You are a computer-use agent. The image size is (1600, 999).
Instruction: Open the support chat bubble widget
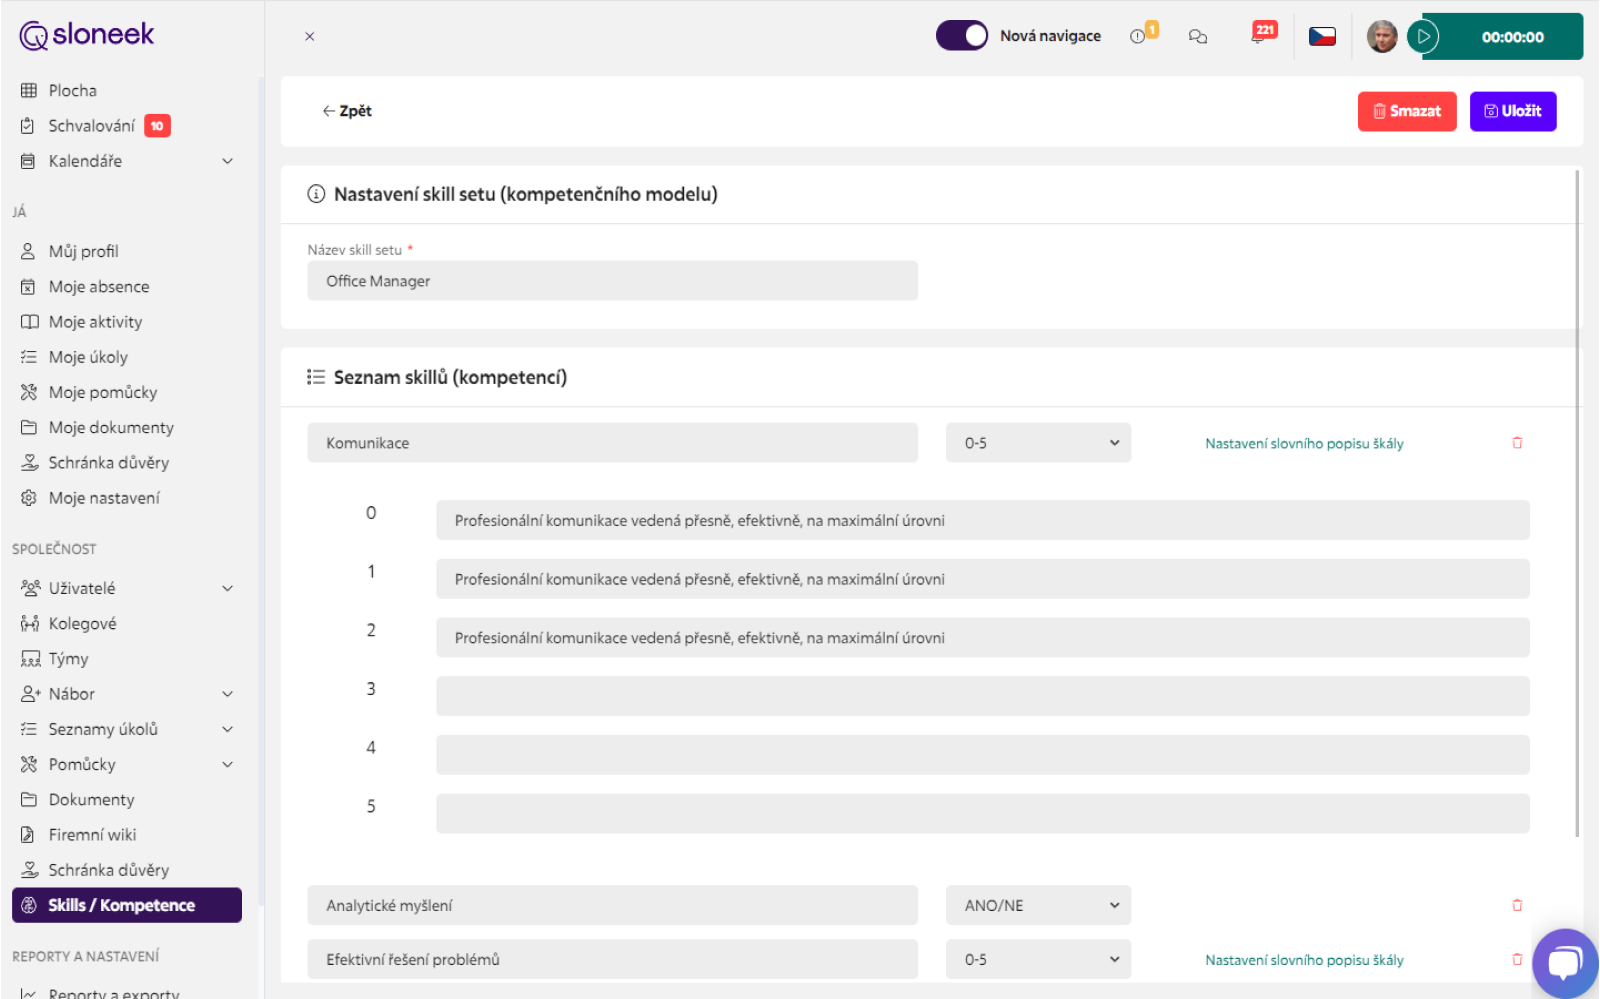tap(1565, 963)
